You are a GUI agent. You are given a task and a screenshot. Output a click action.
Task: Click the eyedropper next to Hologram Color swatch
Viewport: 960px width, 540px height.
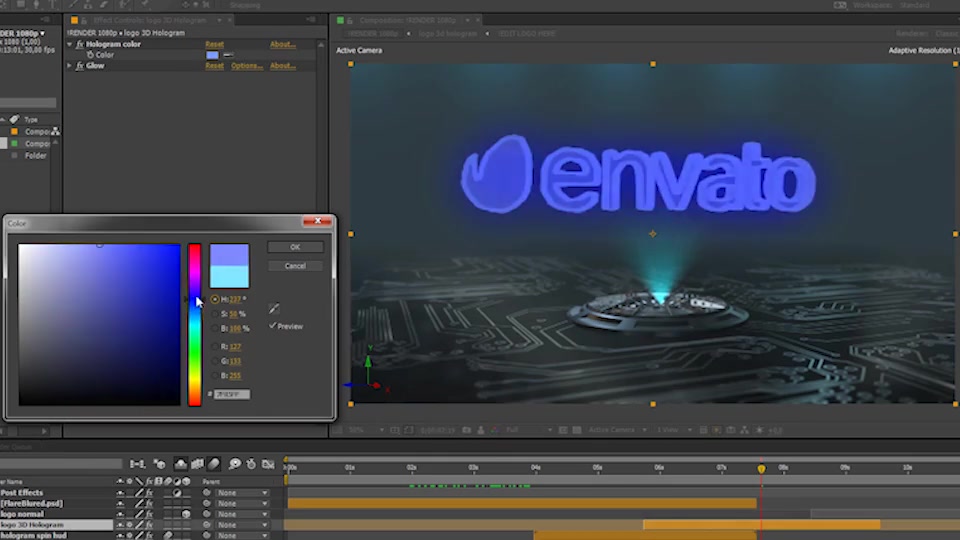228,55
